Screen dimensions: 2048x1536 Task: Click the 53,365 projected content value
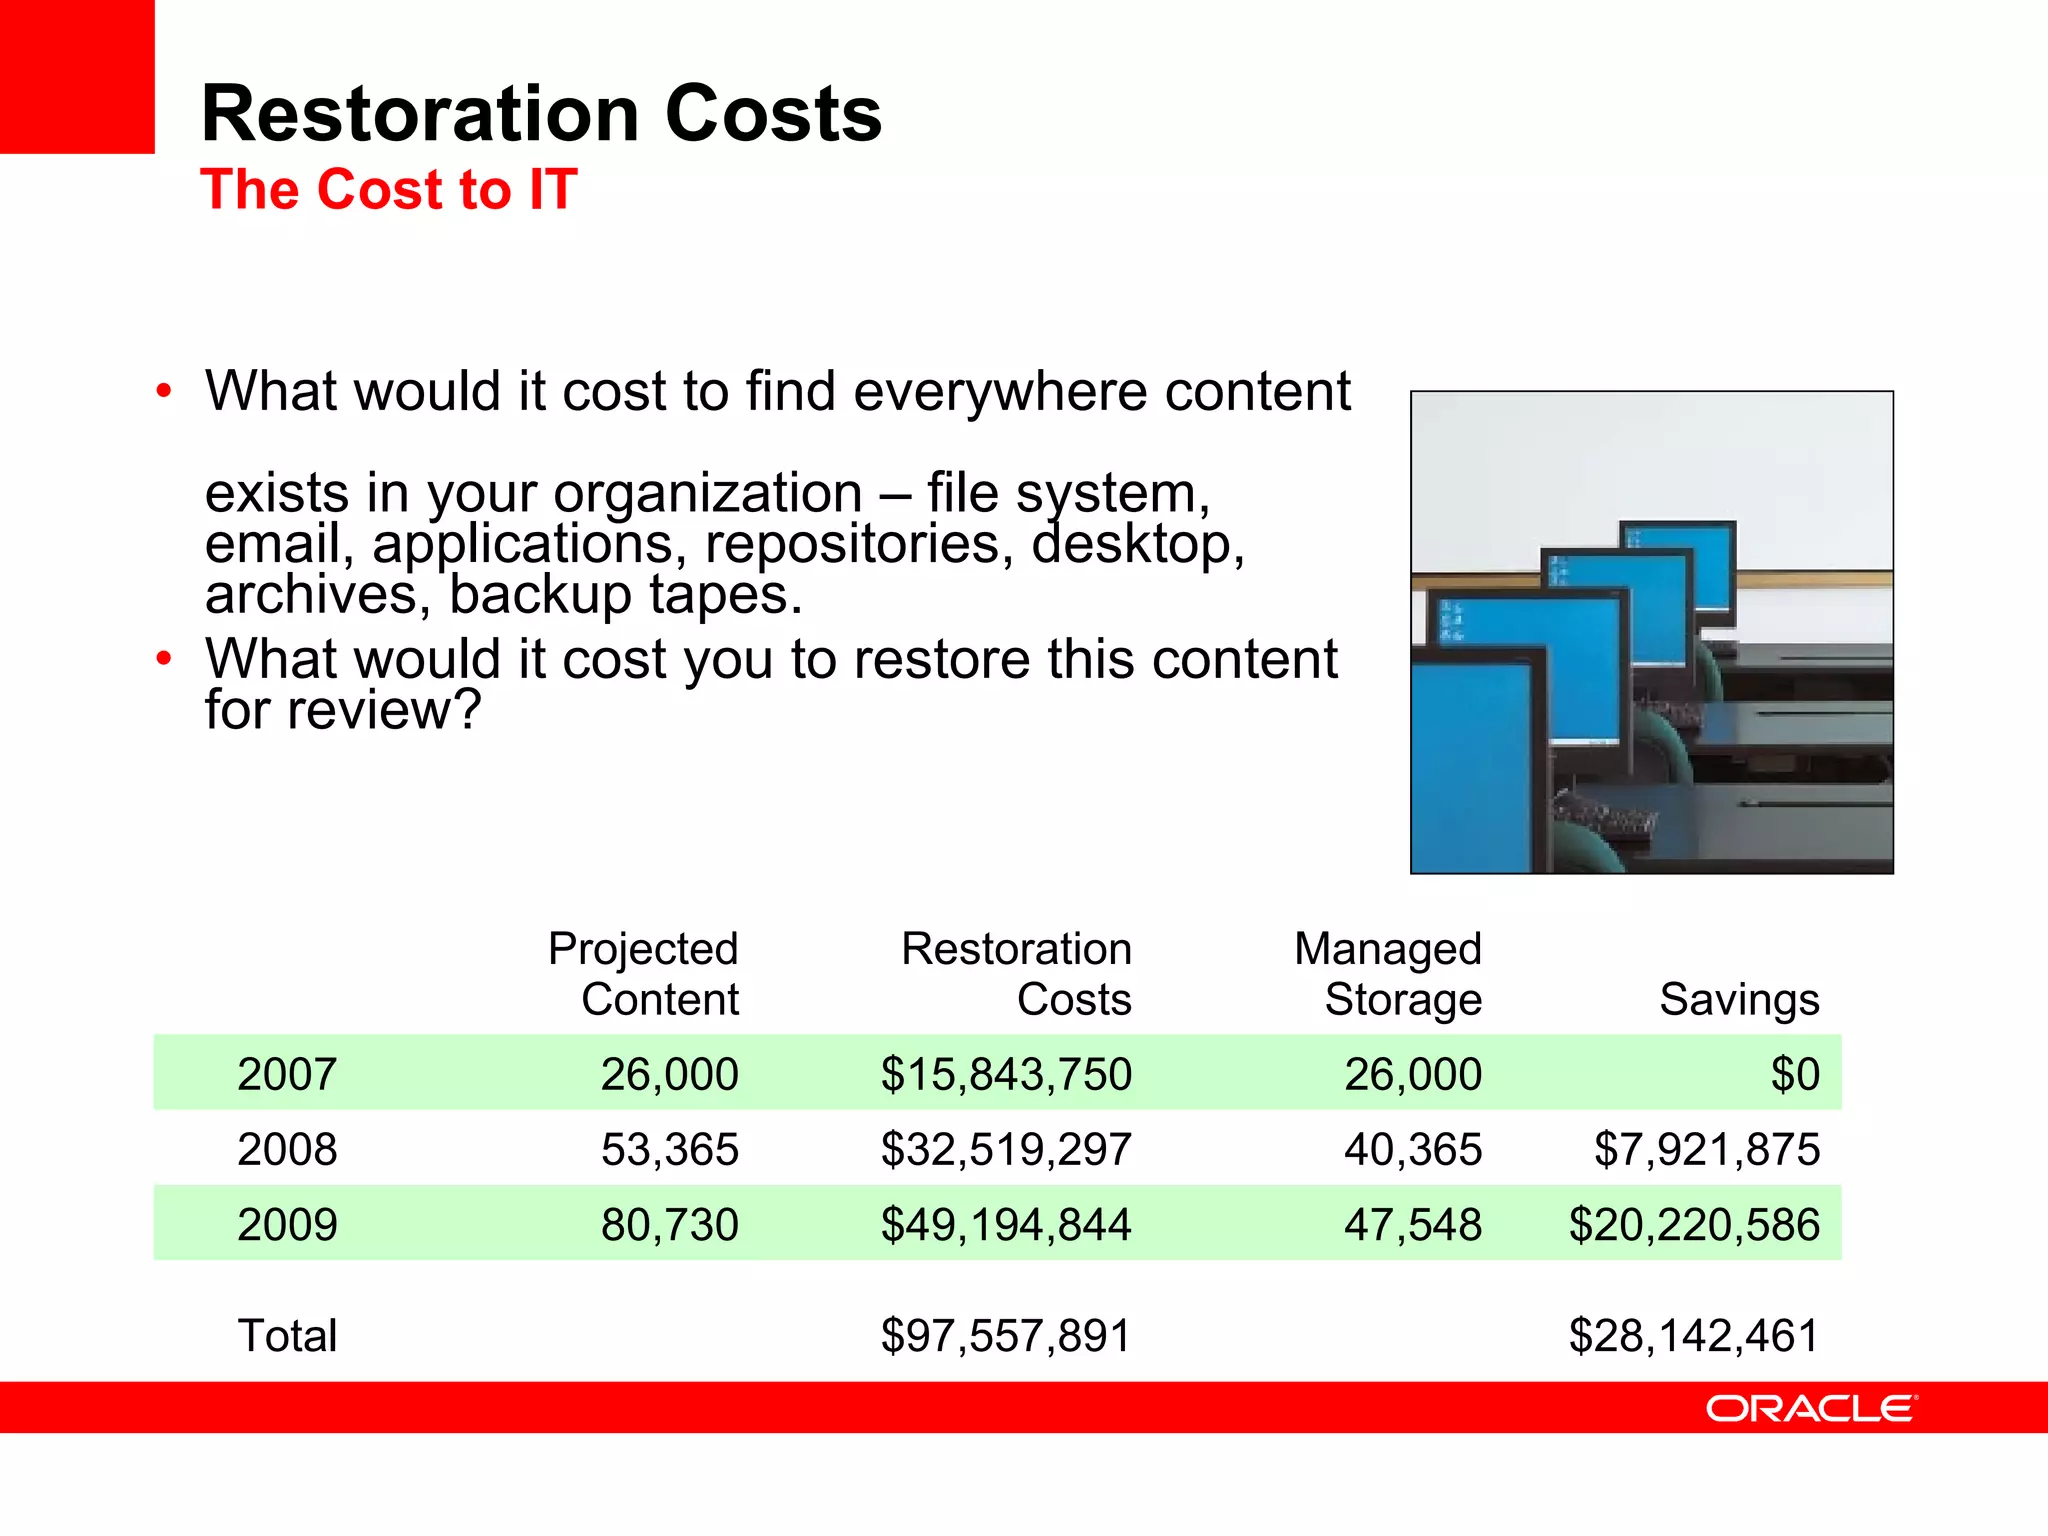click(x=670, y=1149)
